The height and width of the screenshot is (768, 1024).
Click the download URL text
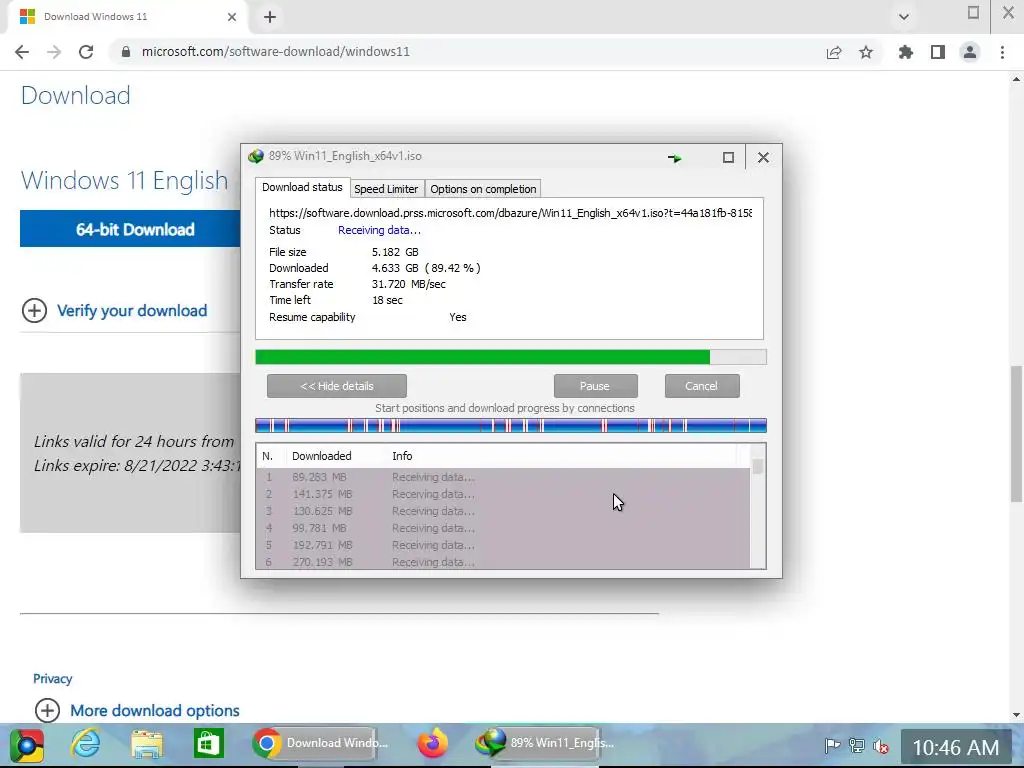(x=510, y=213)
